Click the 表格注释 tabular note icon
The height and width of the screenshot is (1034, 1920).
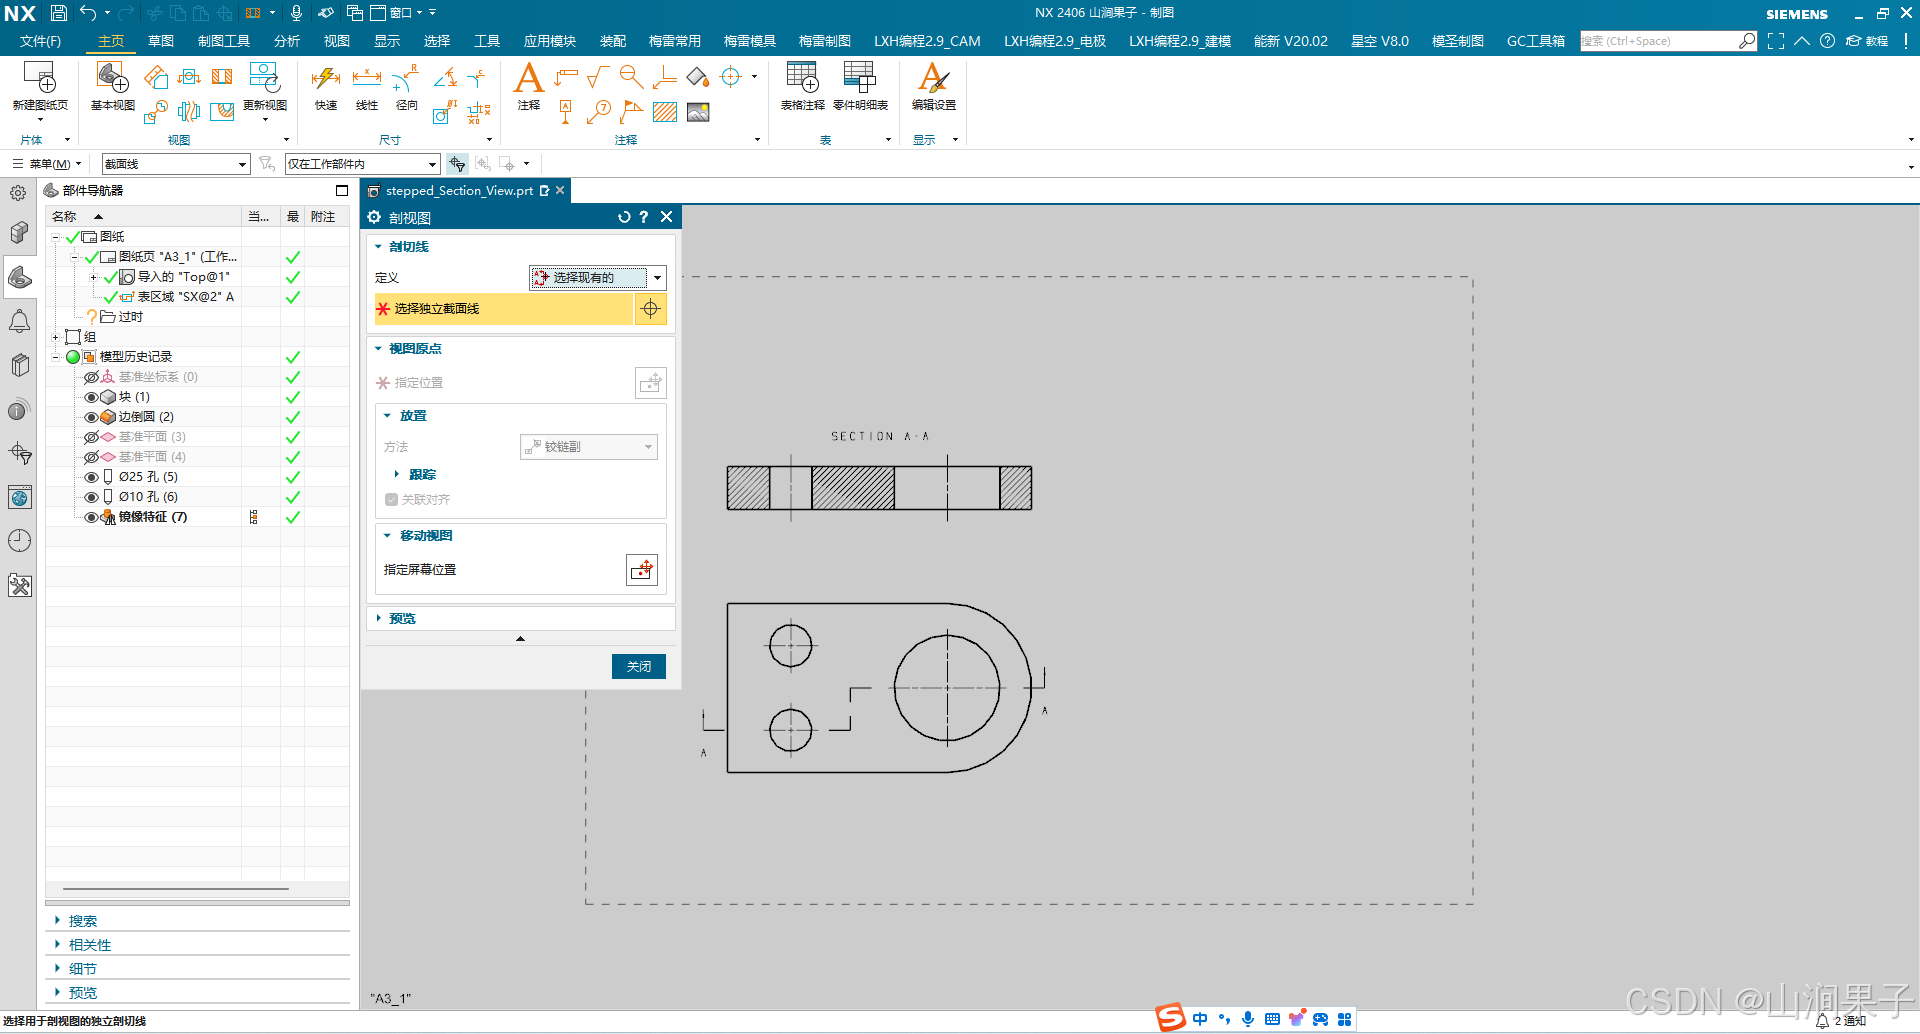[802, 78]
